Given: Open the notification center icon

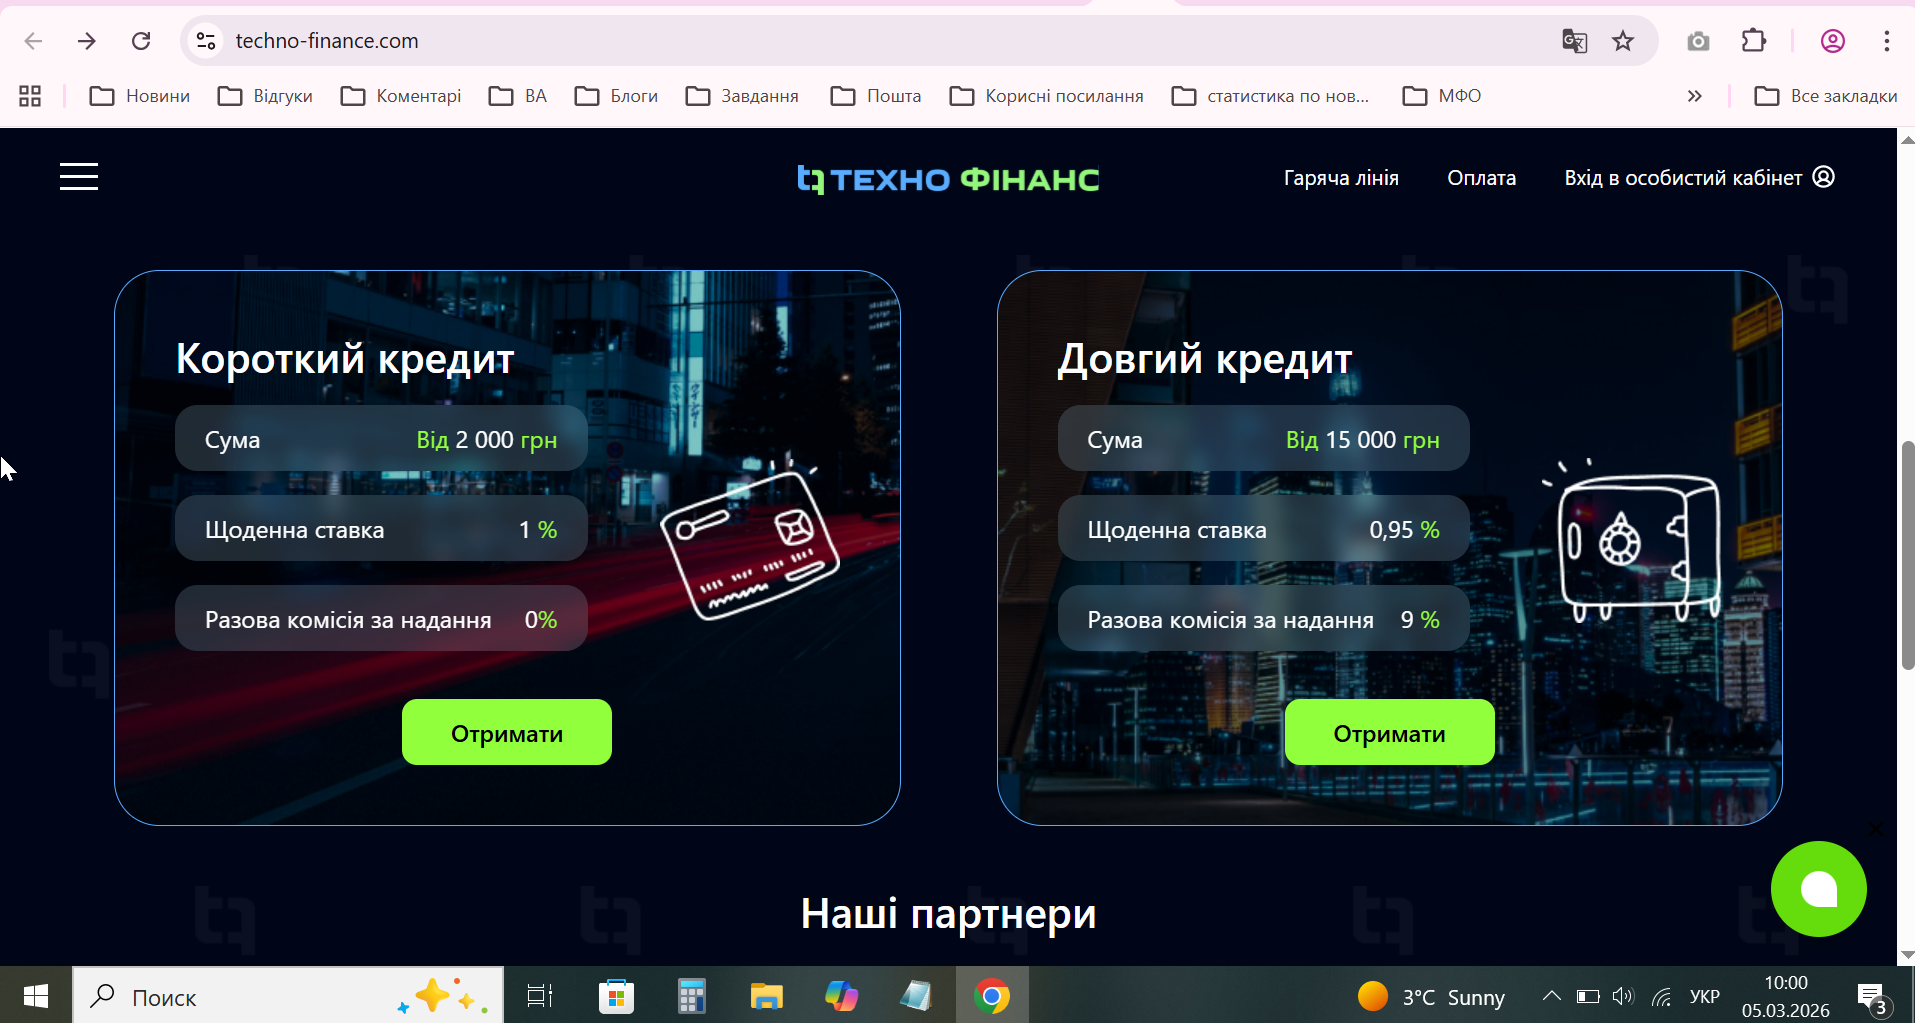Looking at the screenshot, I should [x=1872, y=998].
